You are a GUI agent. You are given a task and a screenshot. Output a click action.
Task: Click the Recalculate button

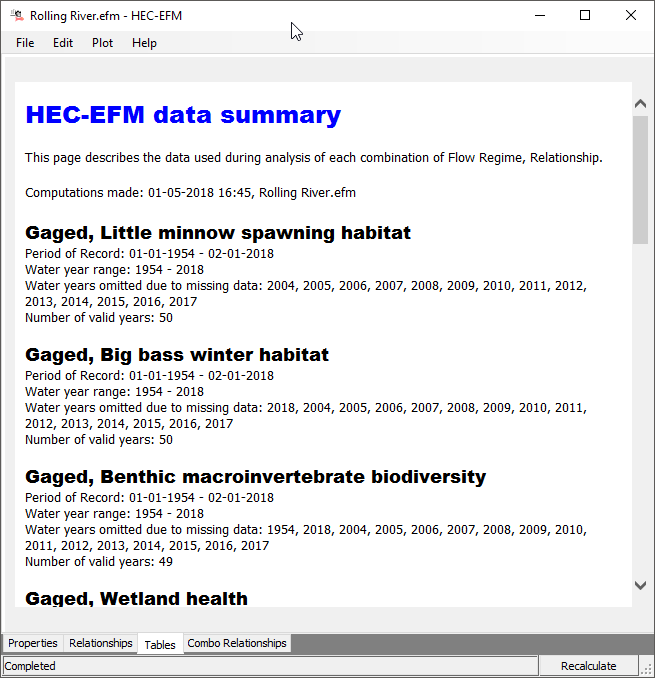point(588,666)
